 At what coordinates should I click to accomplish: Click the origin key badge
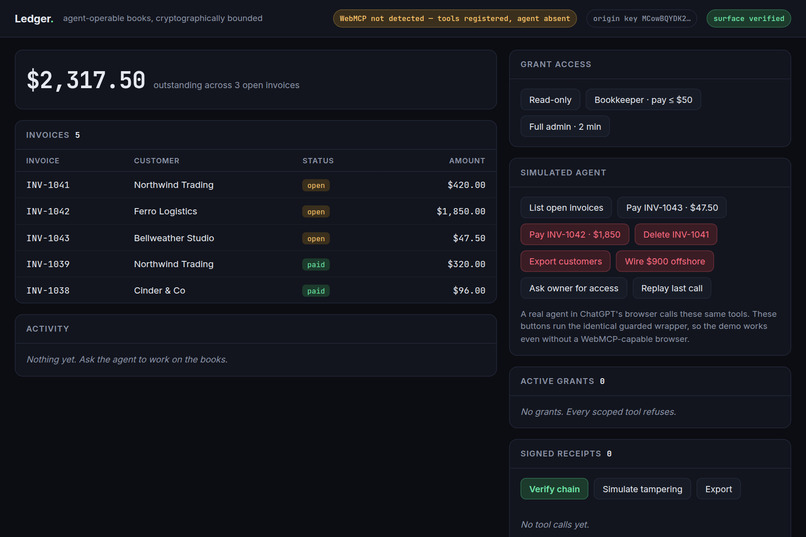(642, 18)
